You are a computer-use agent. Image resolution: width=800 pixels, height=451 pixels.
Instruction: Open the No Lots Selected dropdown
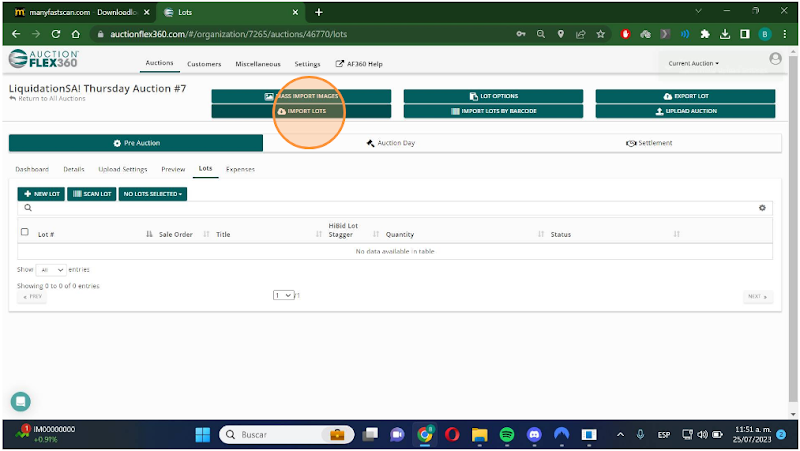coord(152,193)
